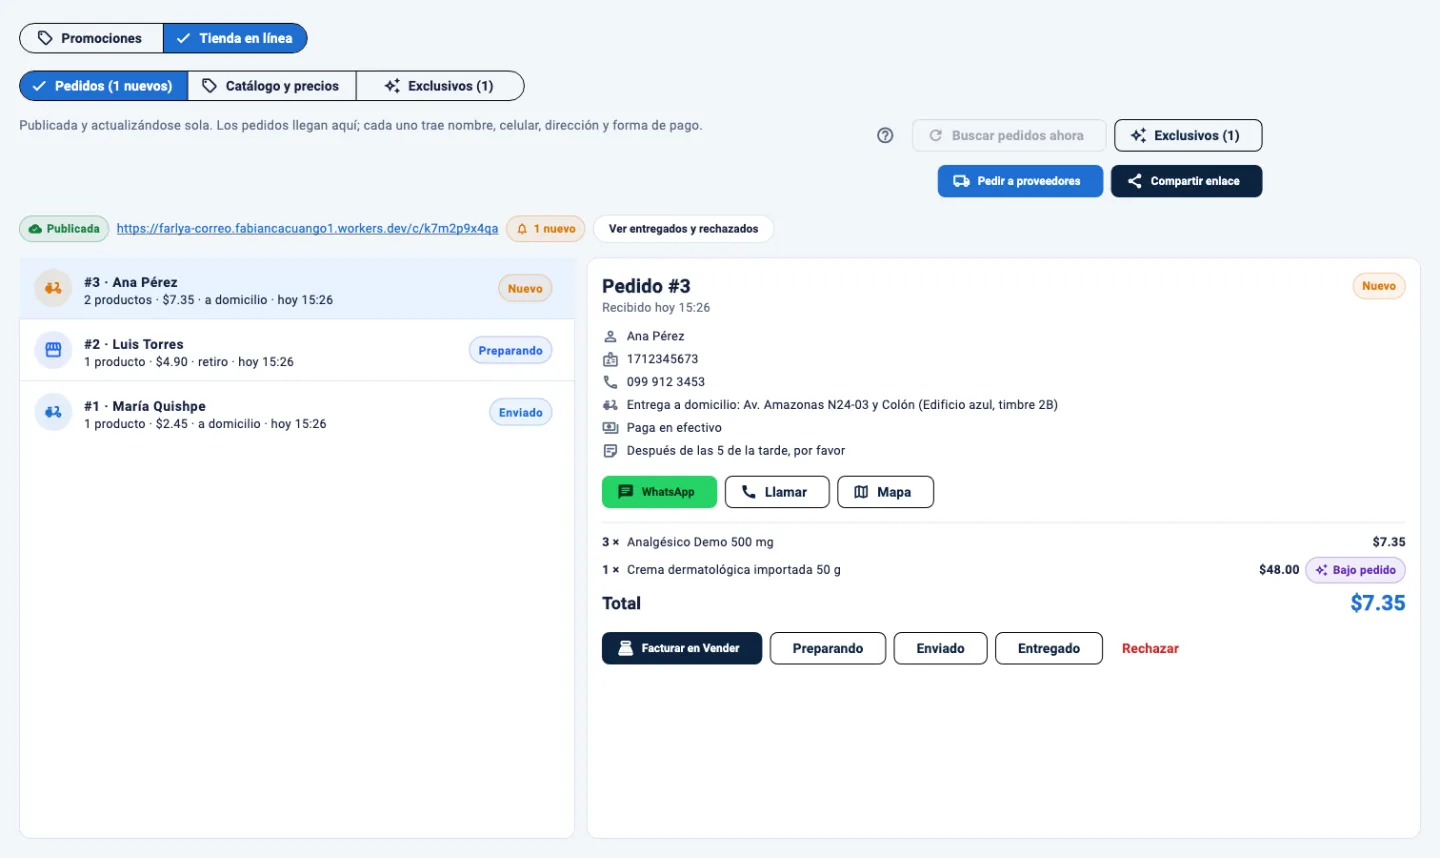Click the ID card icon beside 1712345673
This screenshot has width=1440, height=858.
(610, 359)
